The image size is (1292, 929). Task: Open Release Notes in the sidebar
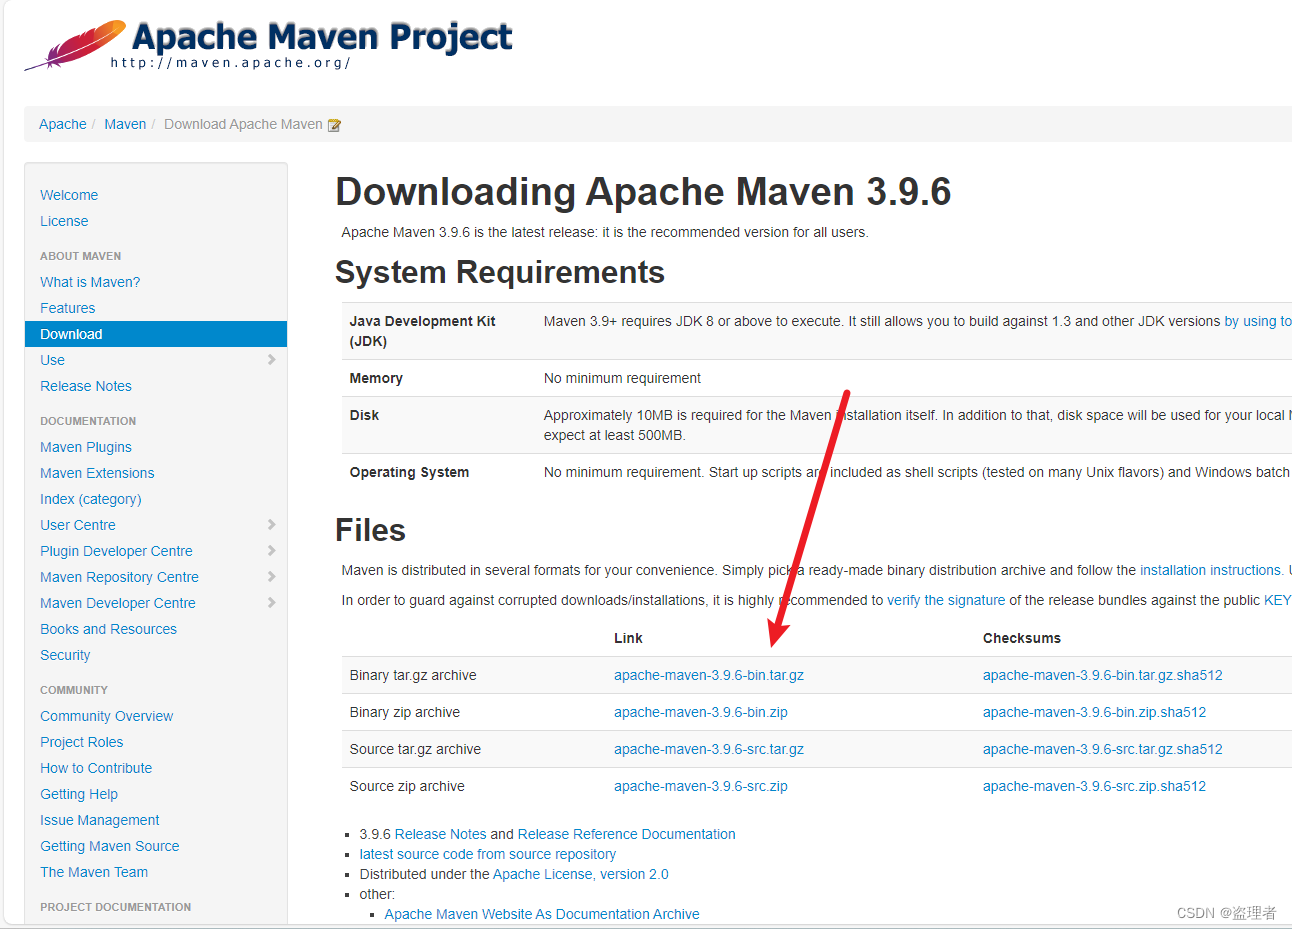[x=86, y=386]
